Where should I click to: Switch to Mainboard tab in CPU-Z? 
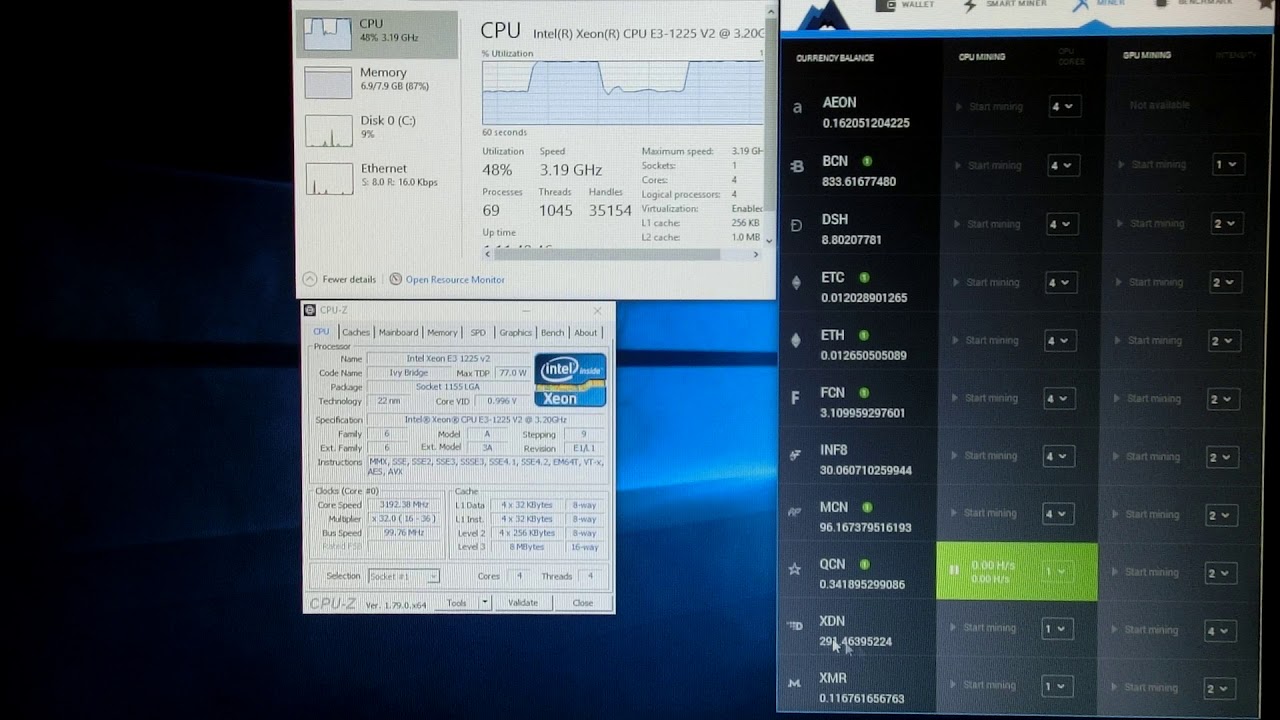(398, 333)
